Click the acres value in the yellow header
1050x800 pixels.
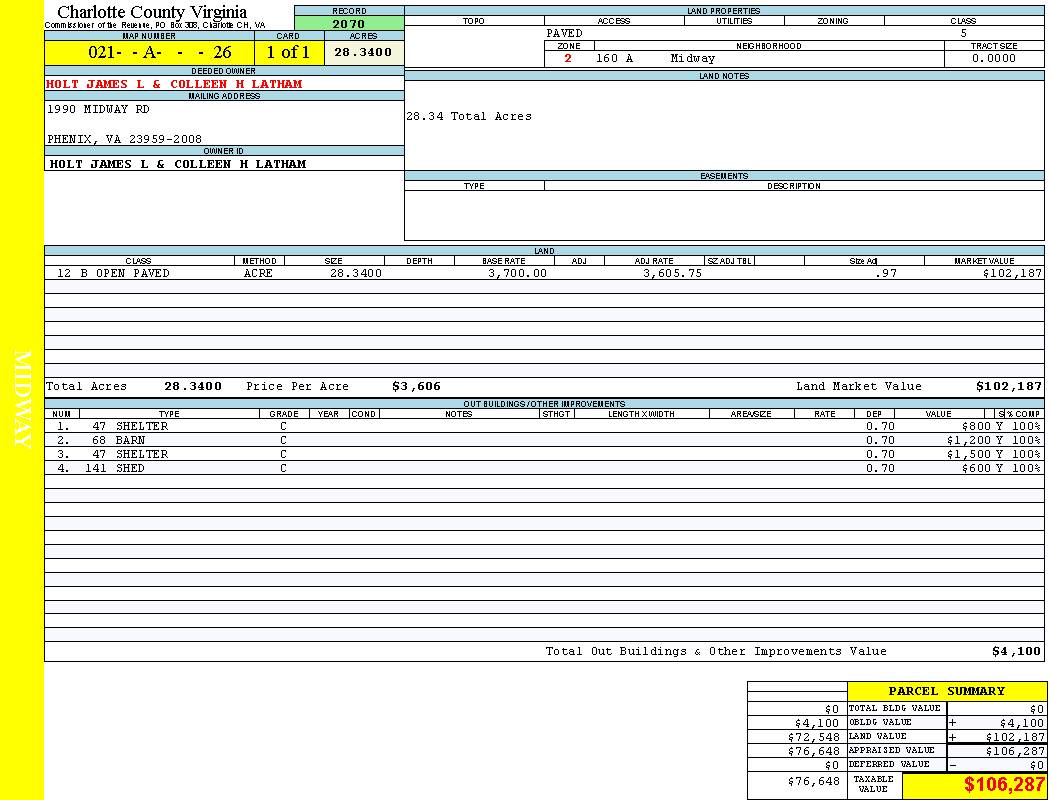tap(363, 52)
